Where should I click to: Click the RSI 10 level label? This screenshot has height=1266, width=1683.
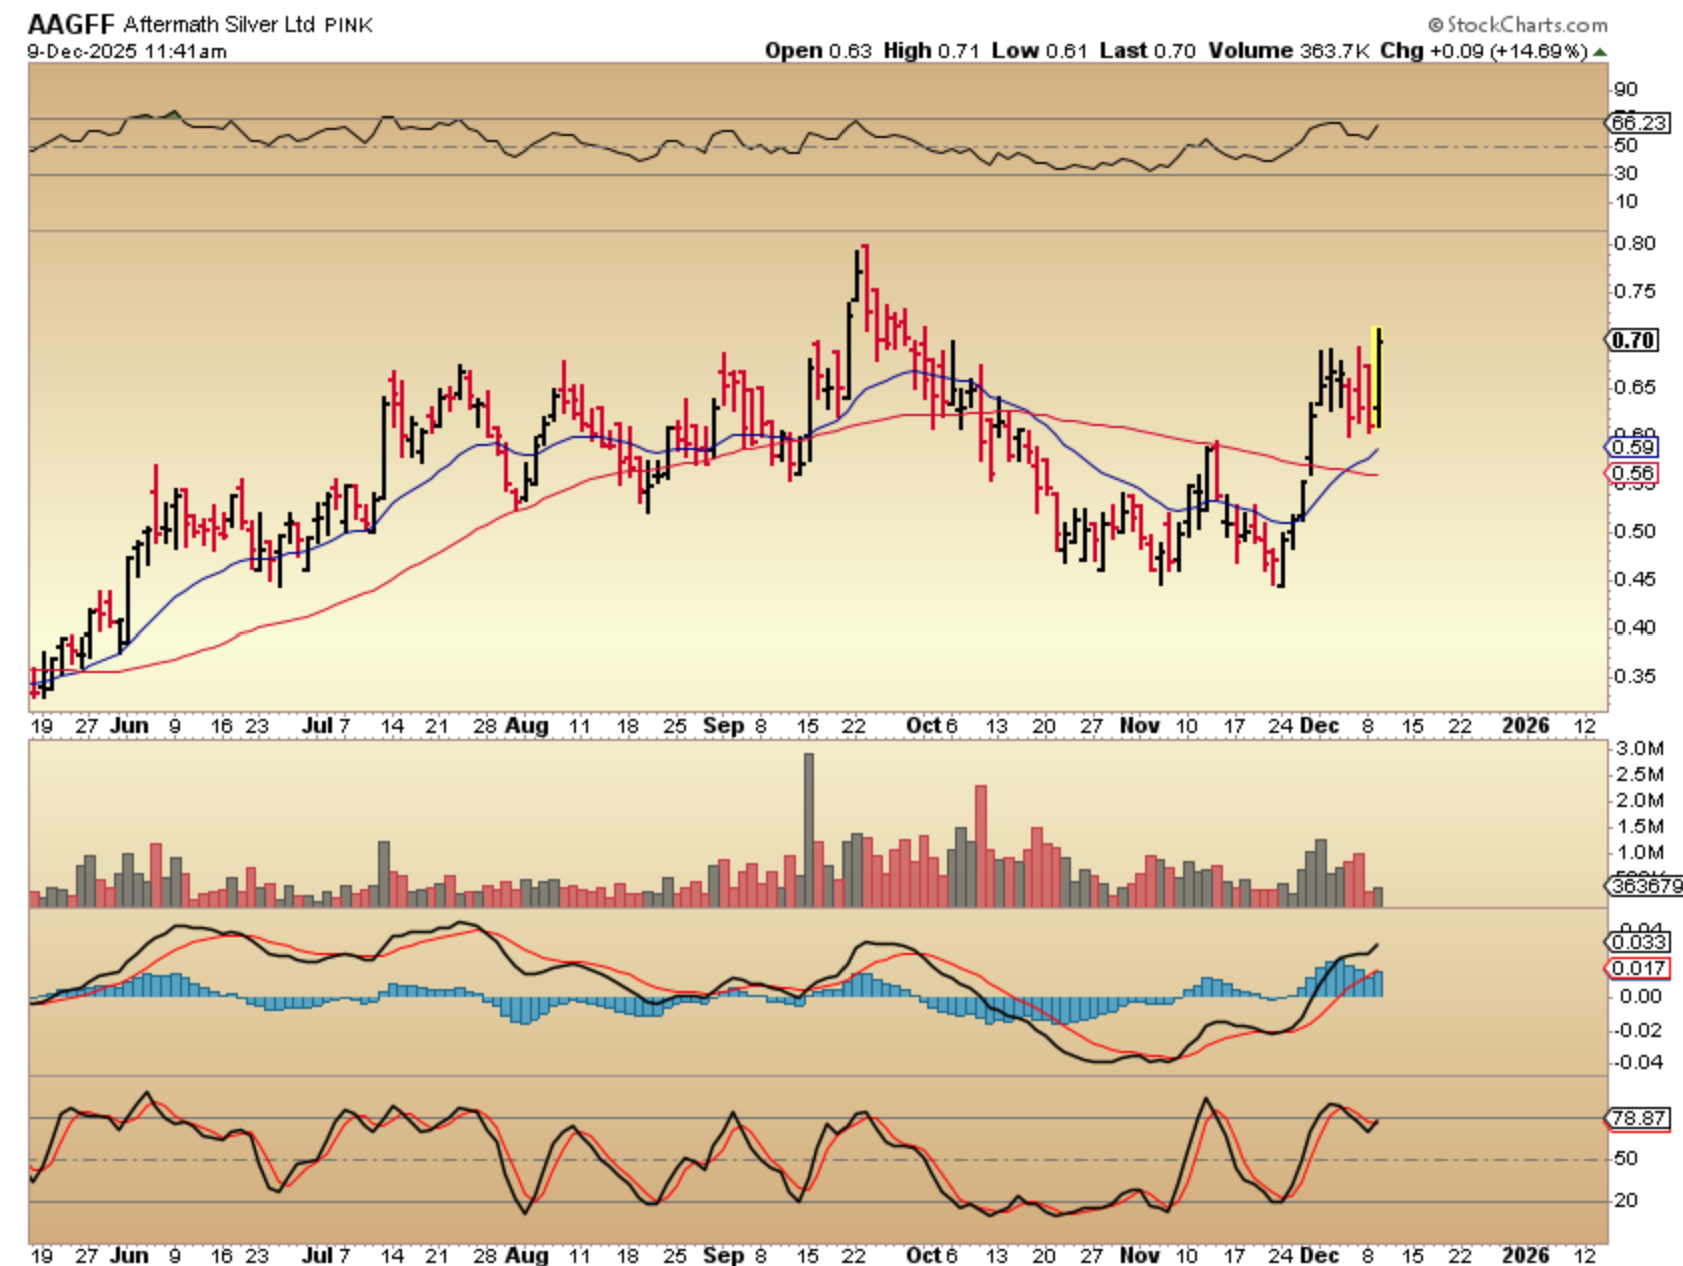click(1626, 202)
